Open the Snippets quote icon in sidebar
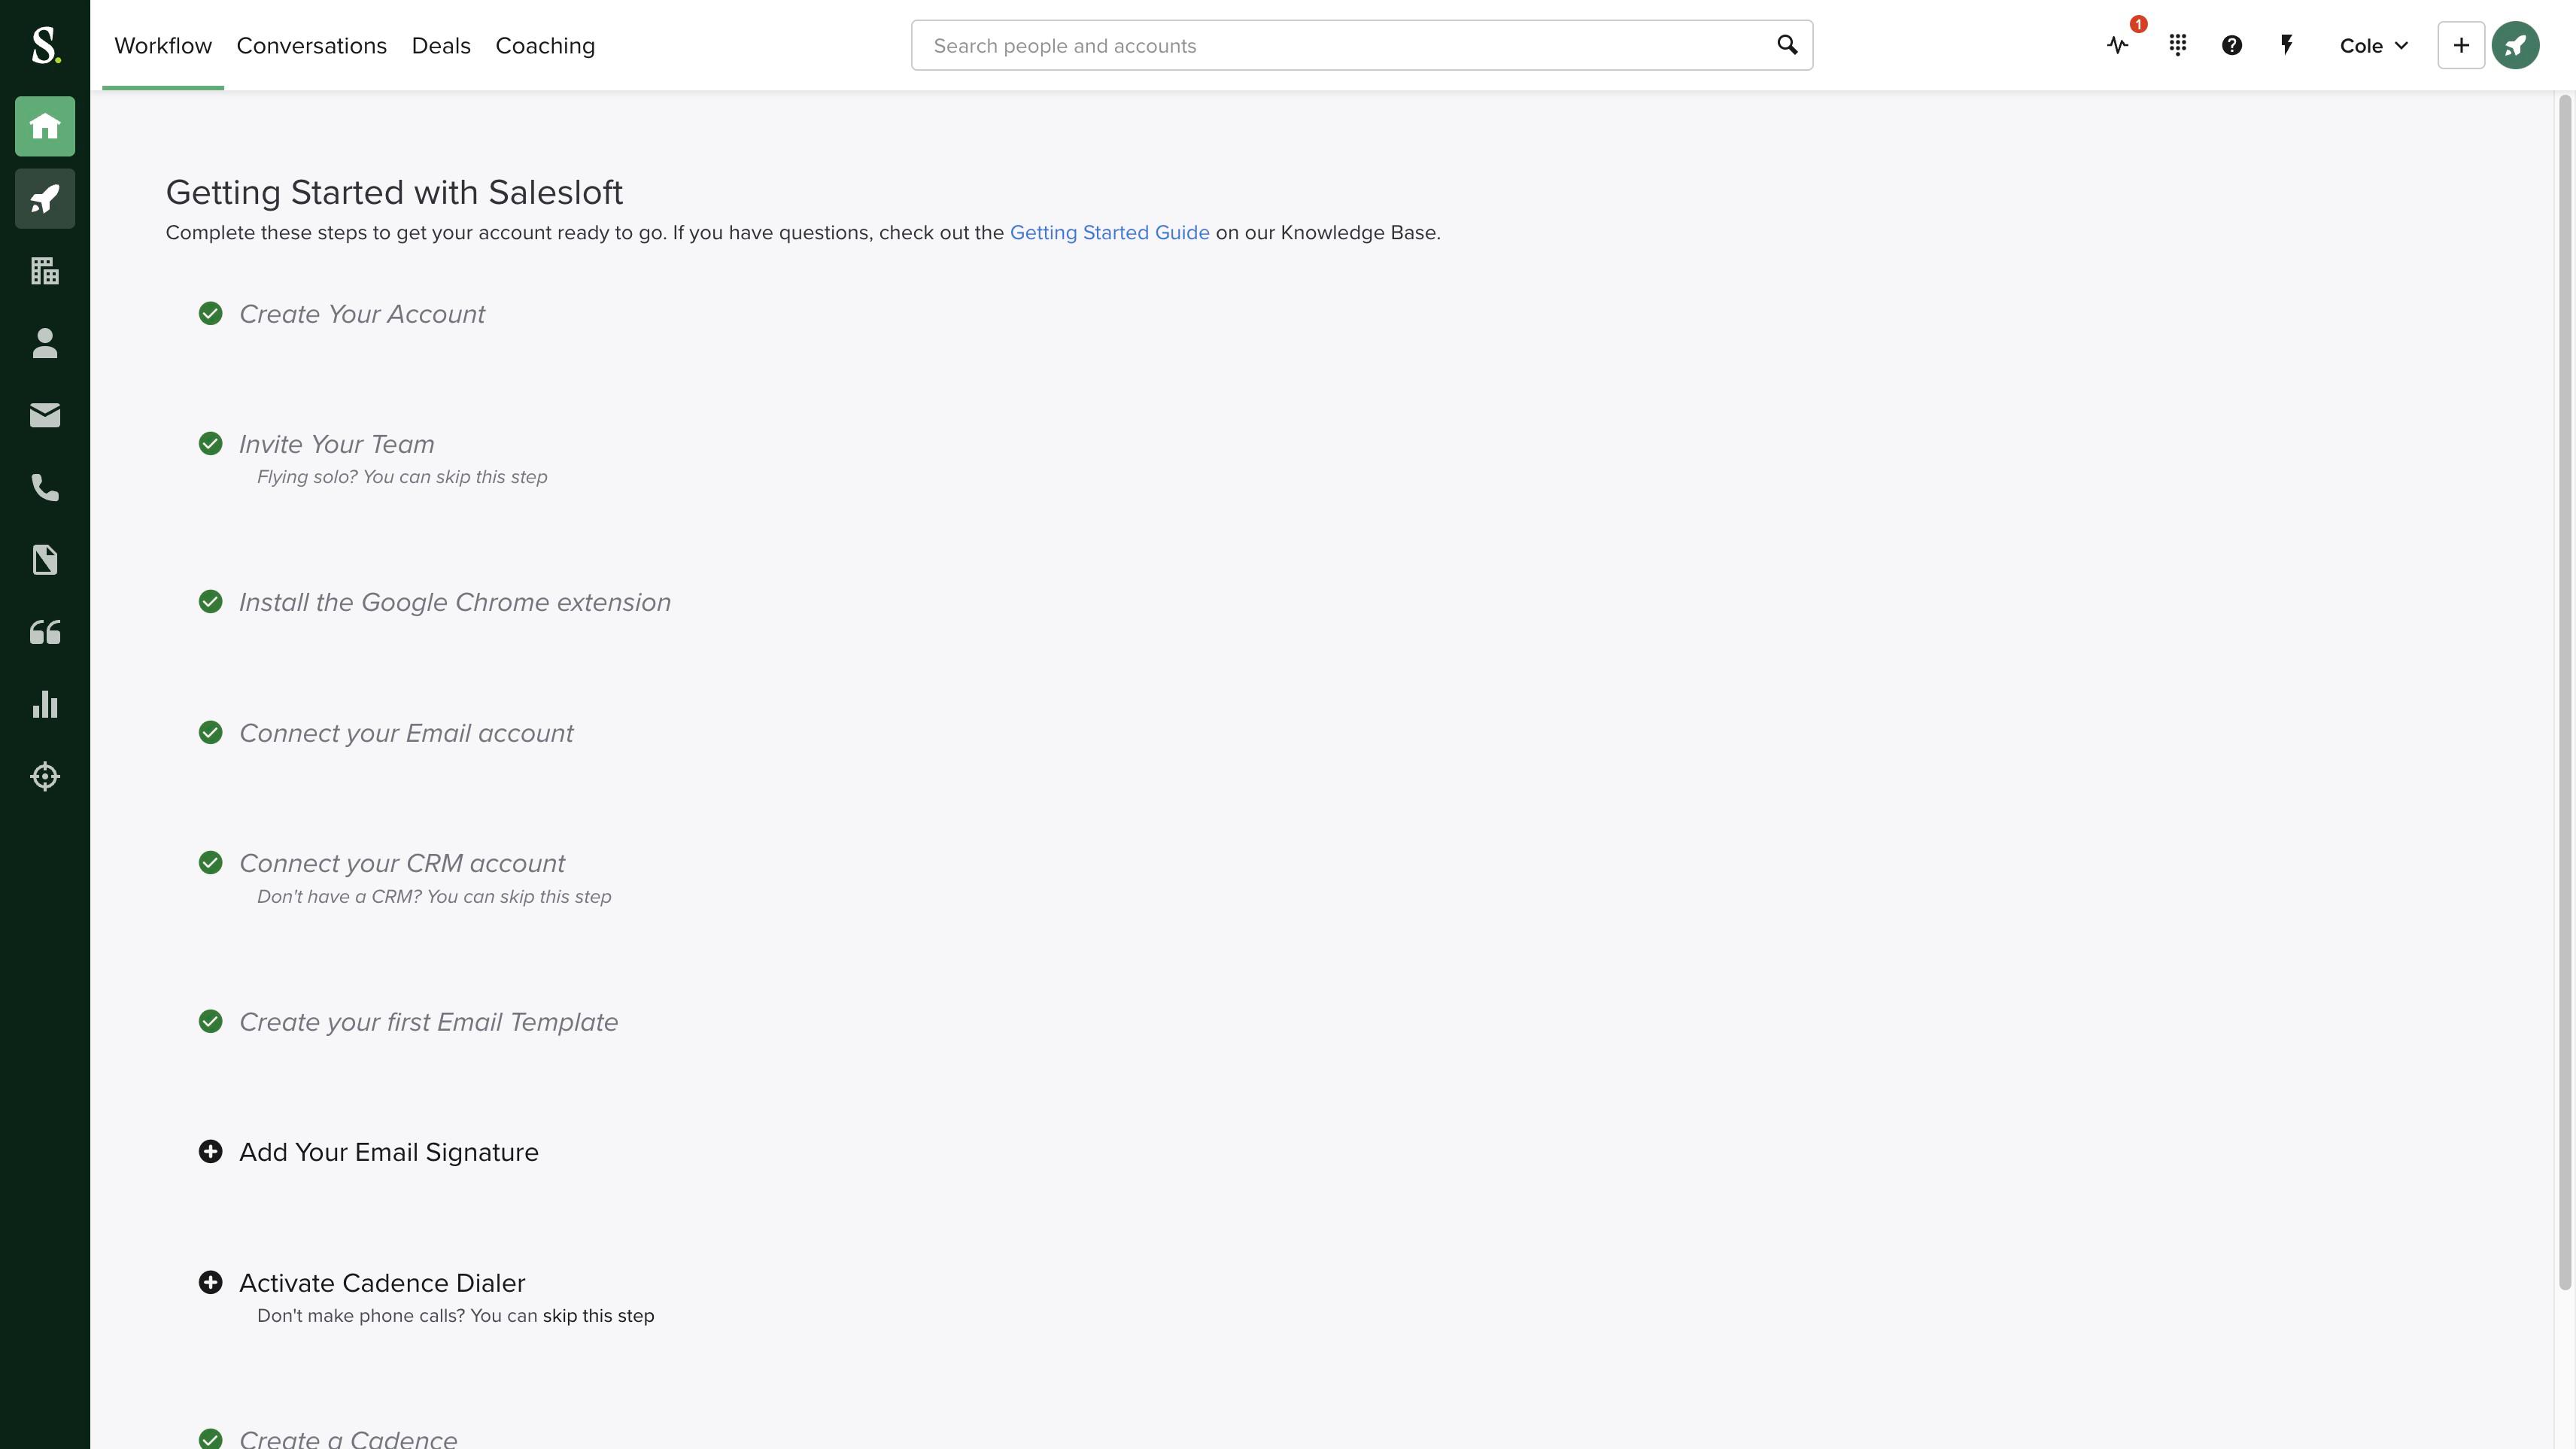The image size is (2576, 1449). click(x=45, y=632)
